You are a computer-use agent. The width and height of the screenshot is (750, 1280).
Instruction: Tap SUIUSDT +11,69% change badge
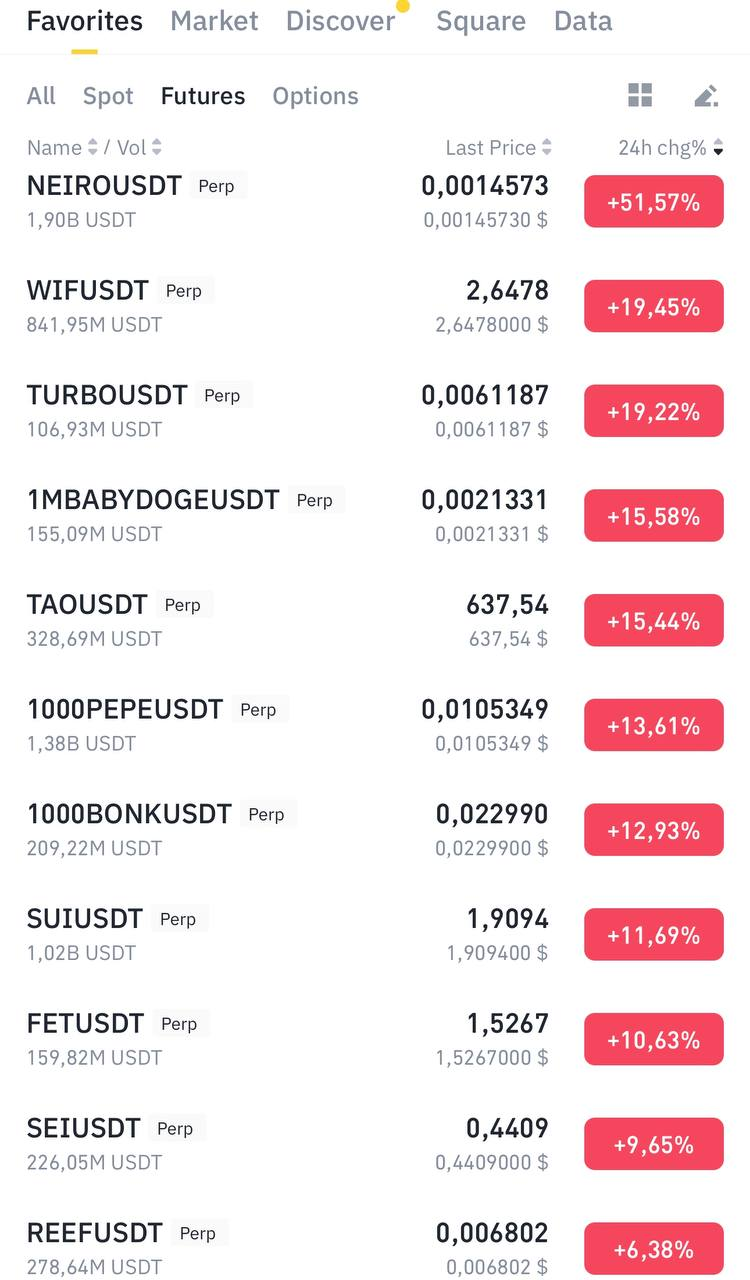(653, 935)
